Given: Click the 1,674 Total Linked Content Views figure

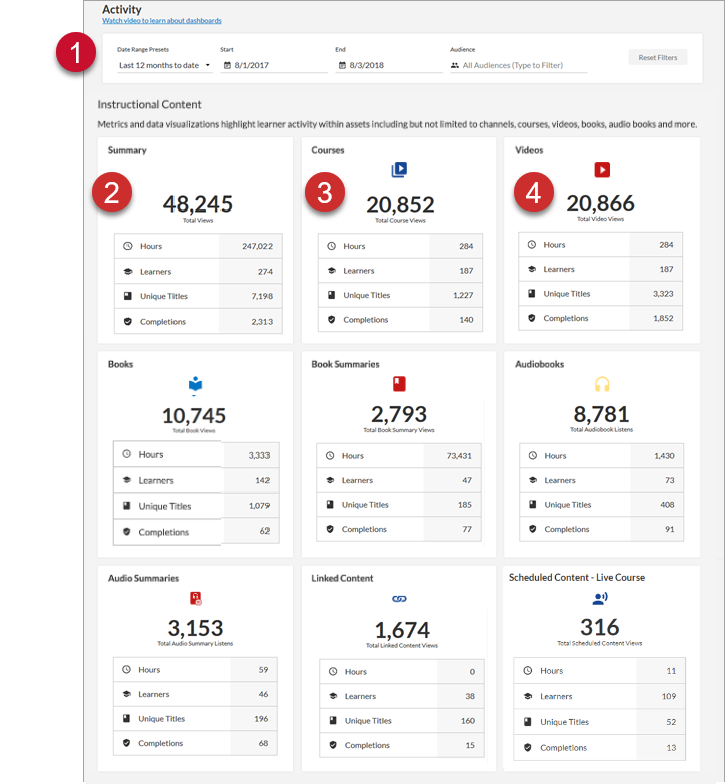Looking at the screenshot, I should [402, 630].
